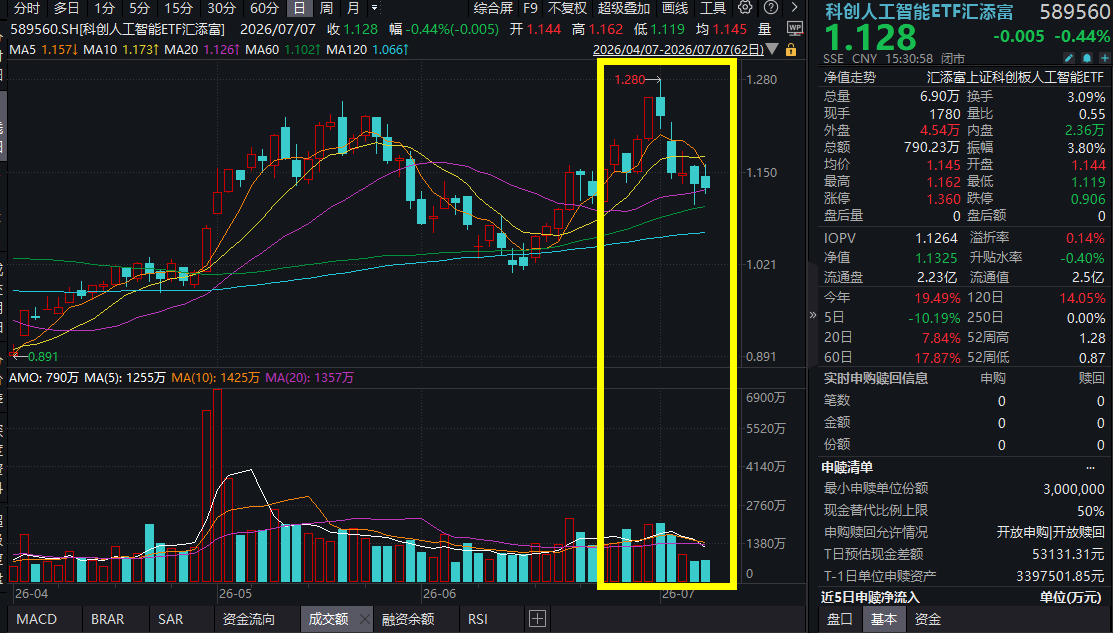The image size is (1113, 633).
Task: Switch to the 资金 tab
Action: coord(928,619)
